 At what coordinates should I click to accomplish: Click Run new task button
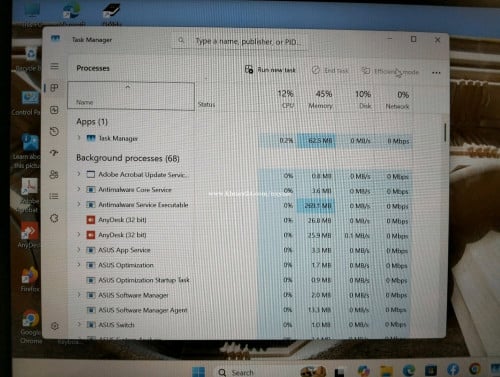[270, 70]
